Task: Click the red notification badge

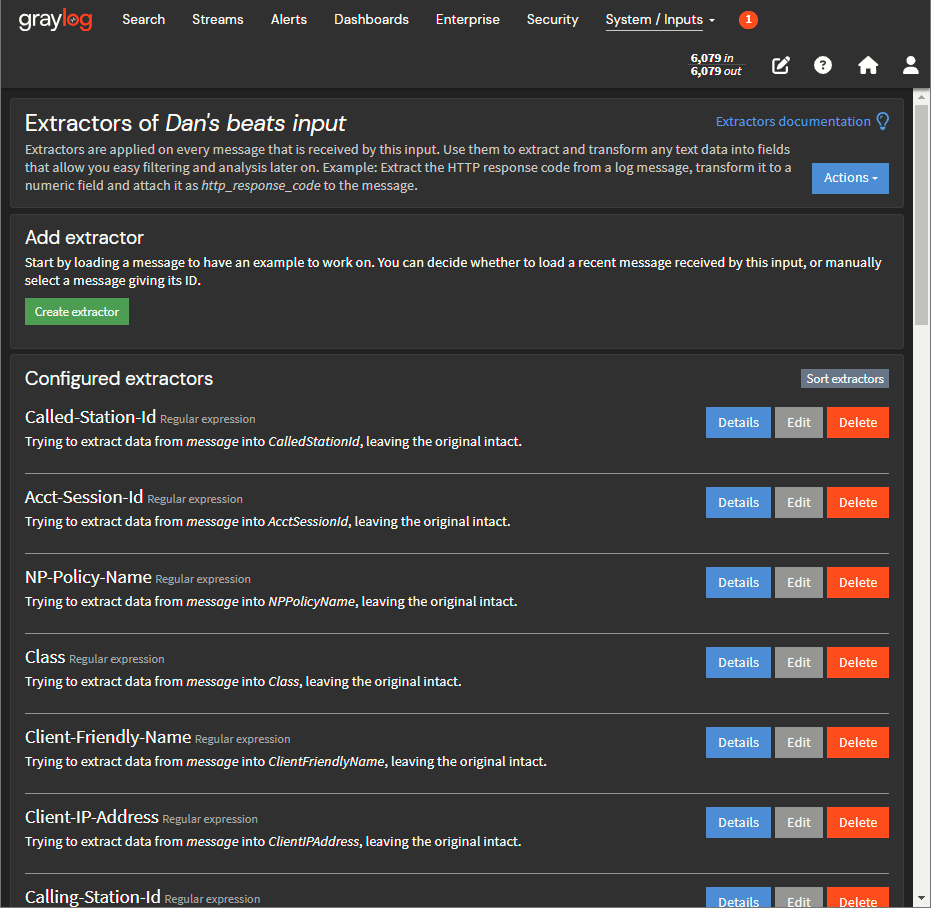Action: coord(748,20)
